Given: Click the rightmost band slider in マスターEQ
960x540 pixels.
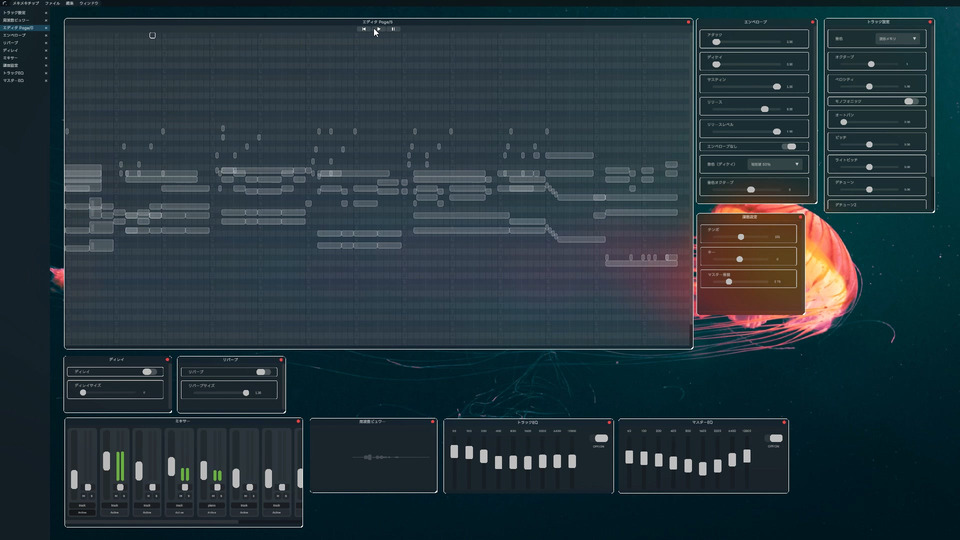Looking at the screenshot, I should pos(747,456).
